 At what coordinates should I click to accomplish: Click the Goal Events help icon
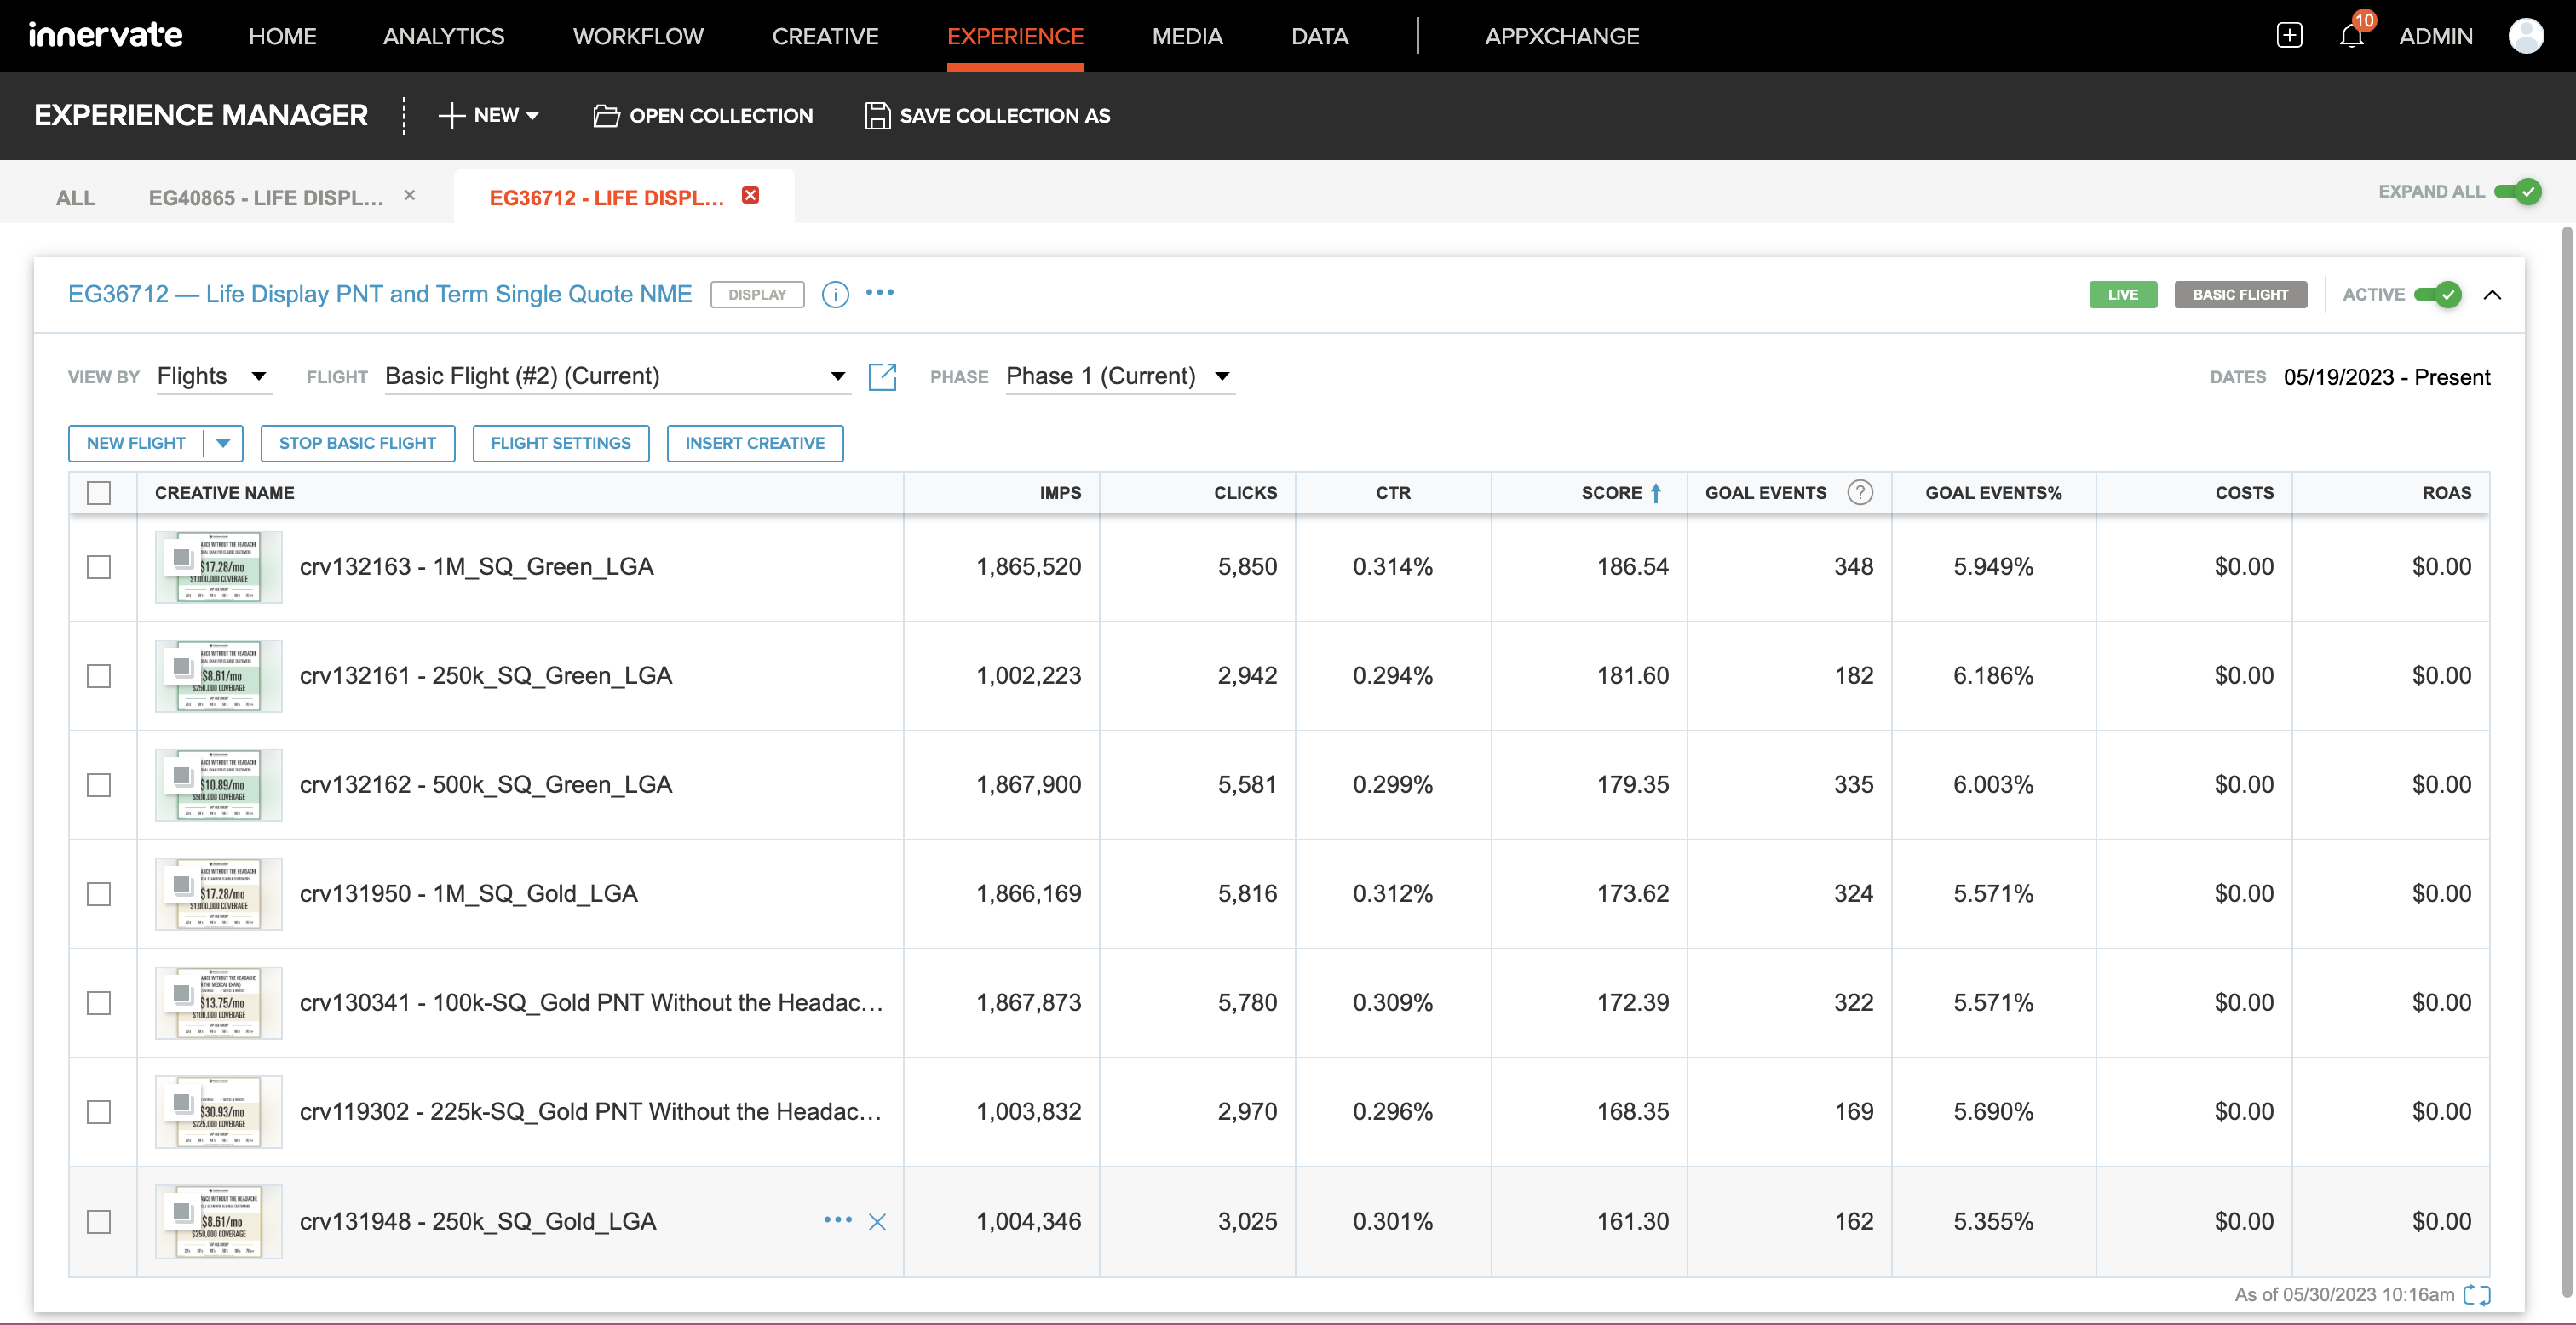coord(1861,492)
